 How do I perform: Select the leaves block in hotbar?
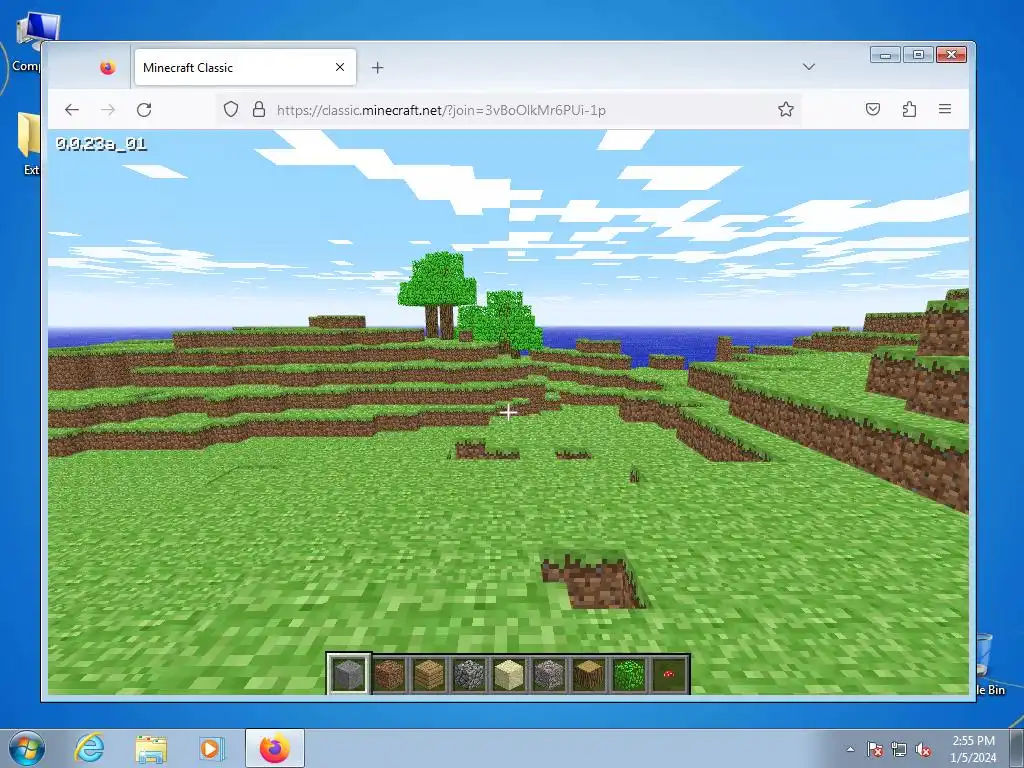pos(628,673)
